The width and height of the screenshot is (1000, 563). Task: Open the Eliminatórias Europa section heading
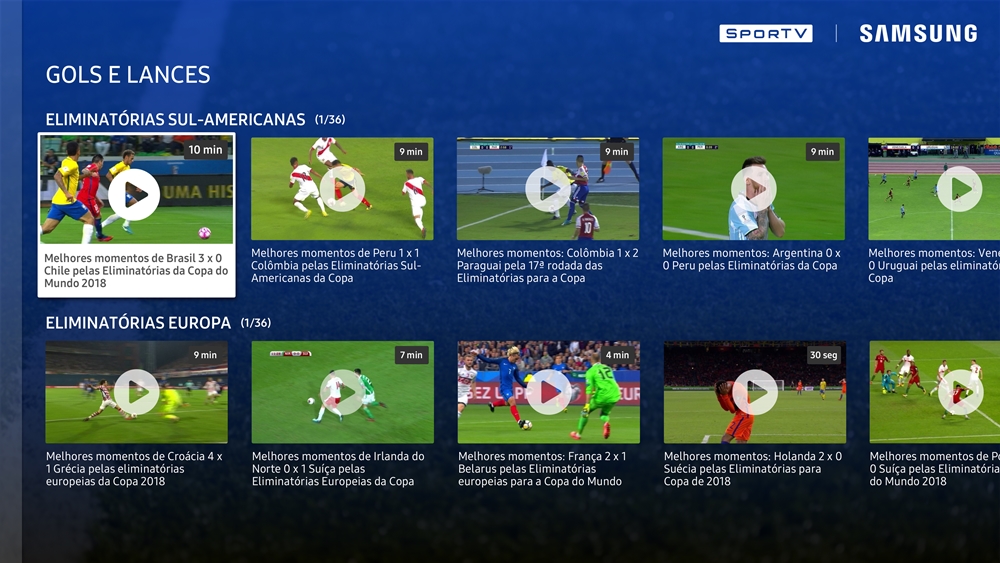click(138, 323)
